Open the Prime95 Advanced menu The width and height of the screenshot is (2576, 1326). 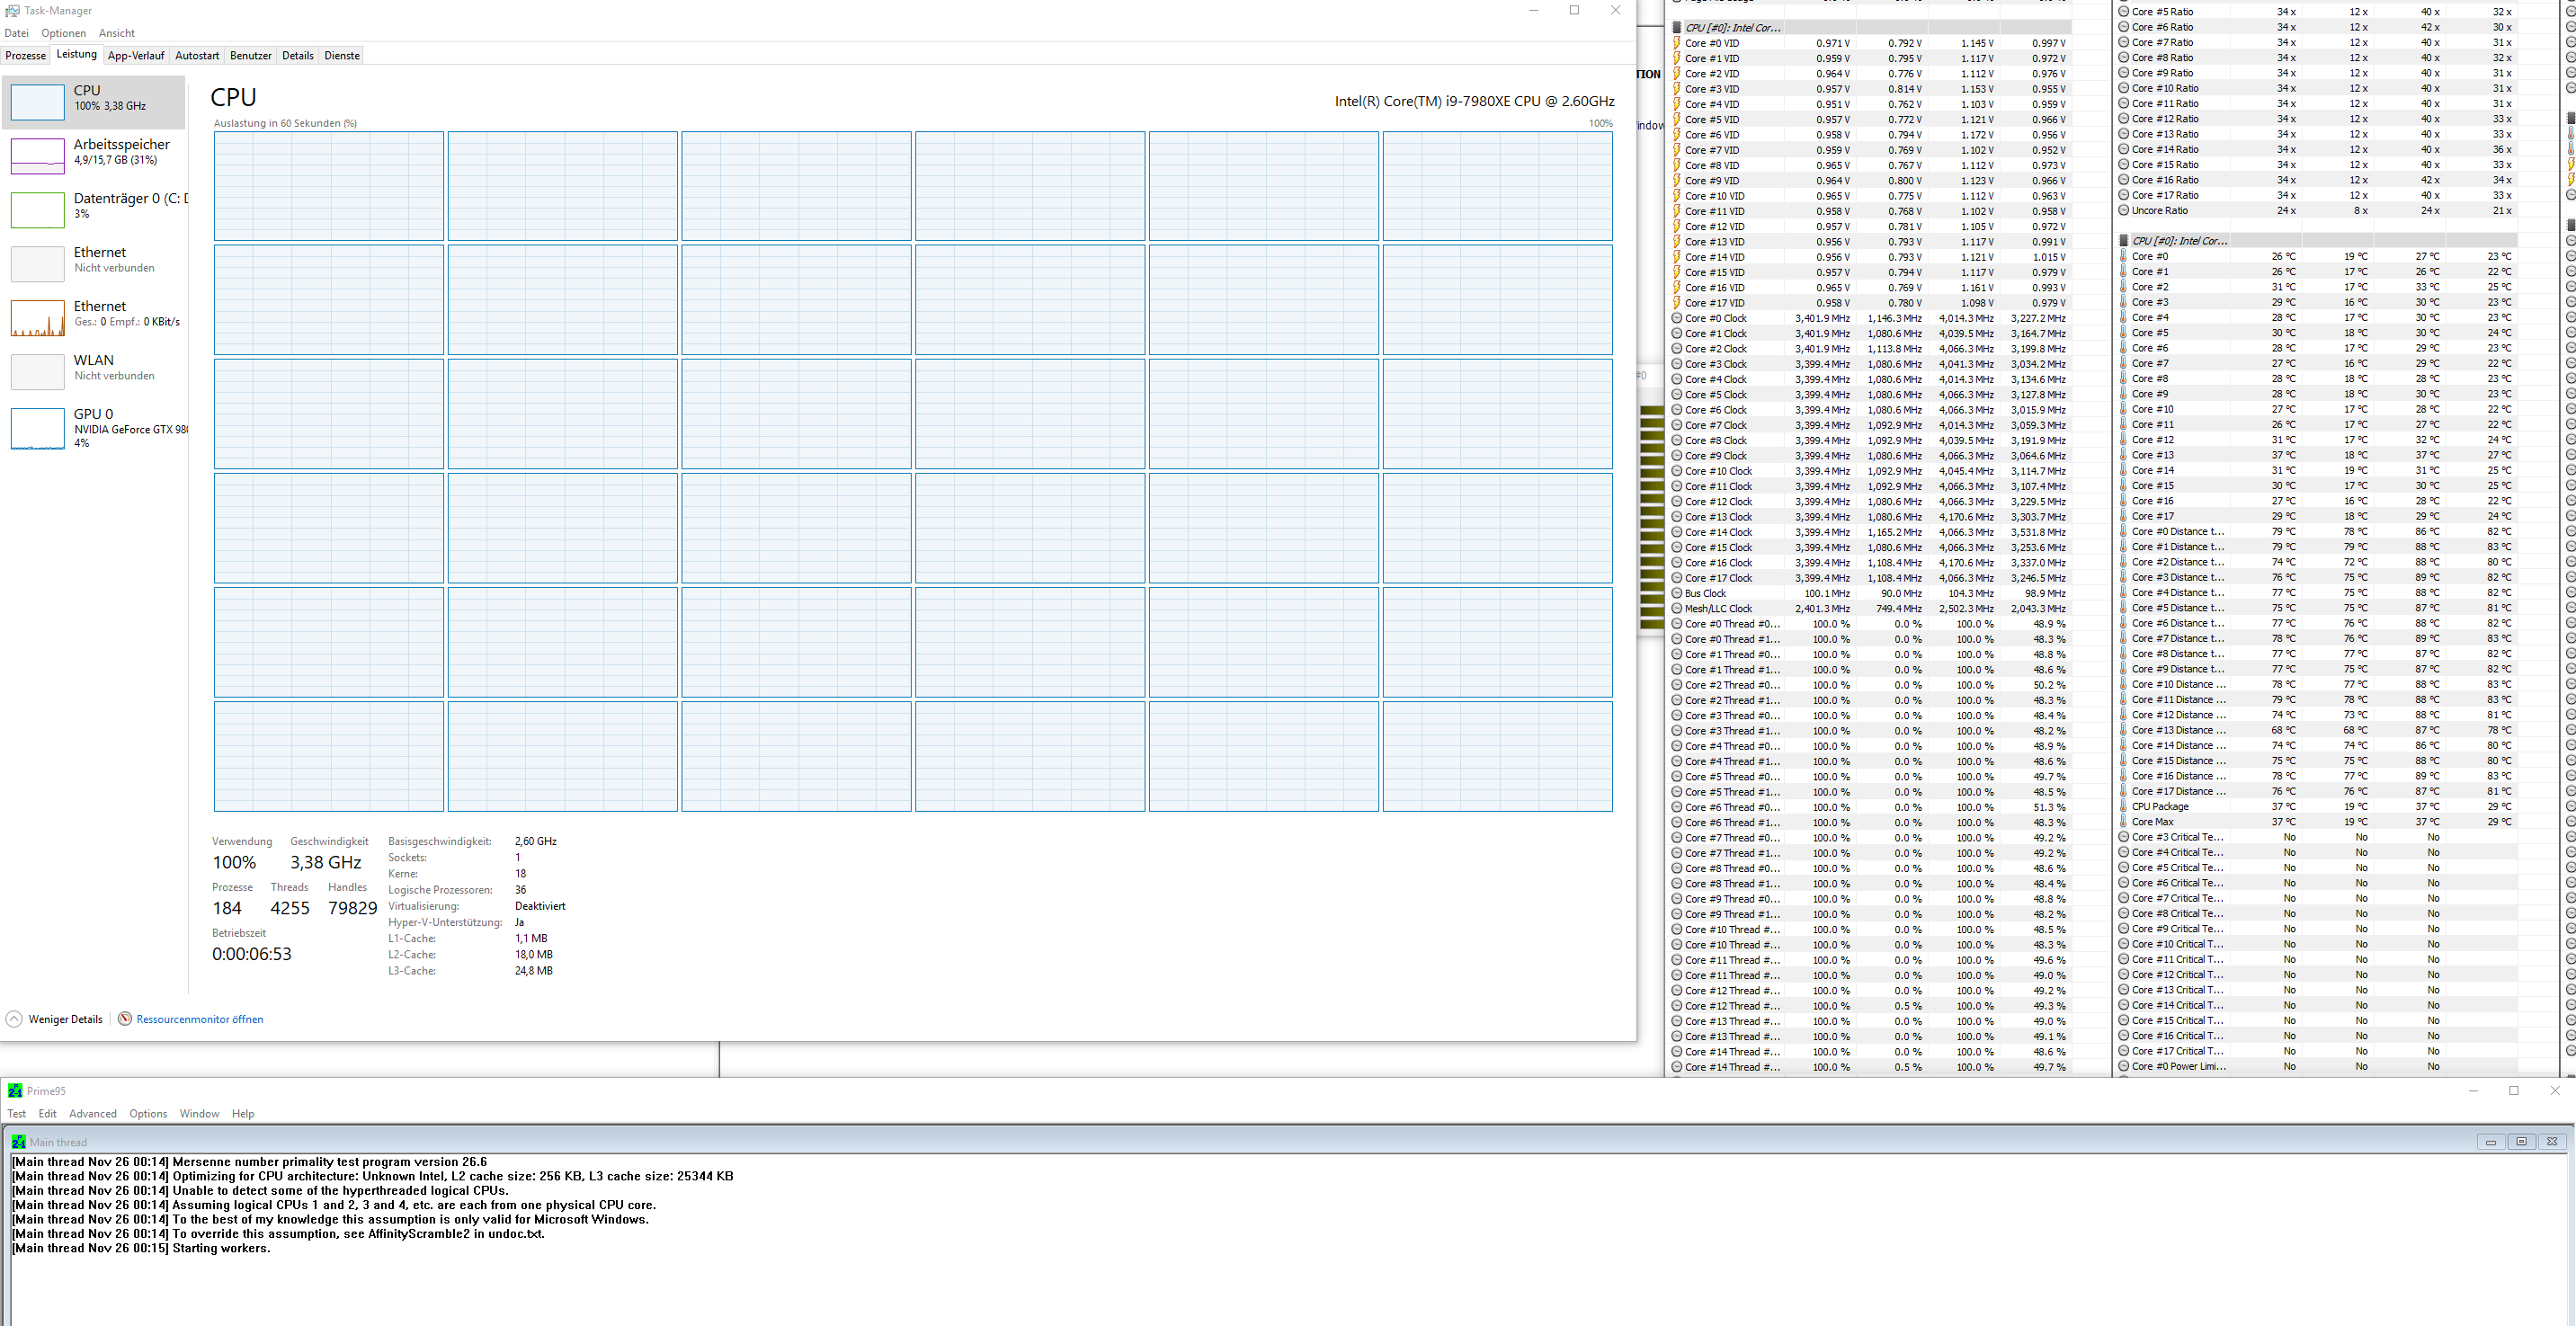(92, 1114)
